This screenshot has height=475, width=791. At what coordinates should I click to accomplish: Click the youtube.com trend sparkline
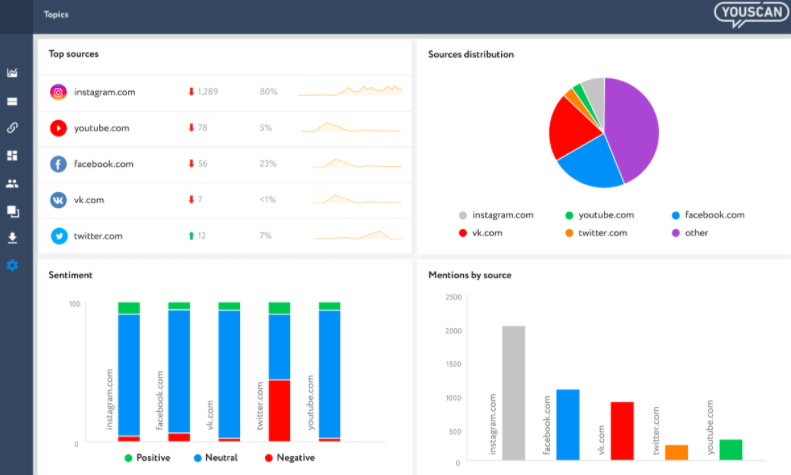(351, 127)
